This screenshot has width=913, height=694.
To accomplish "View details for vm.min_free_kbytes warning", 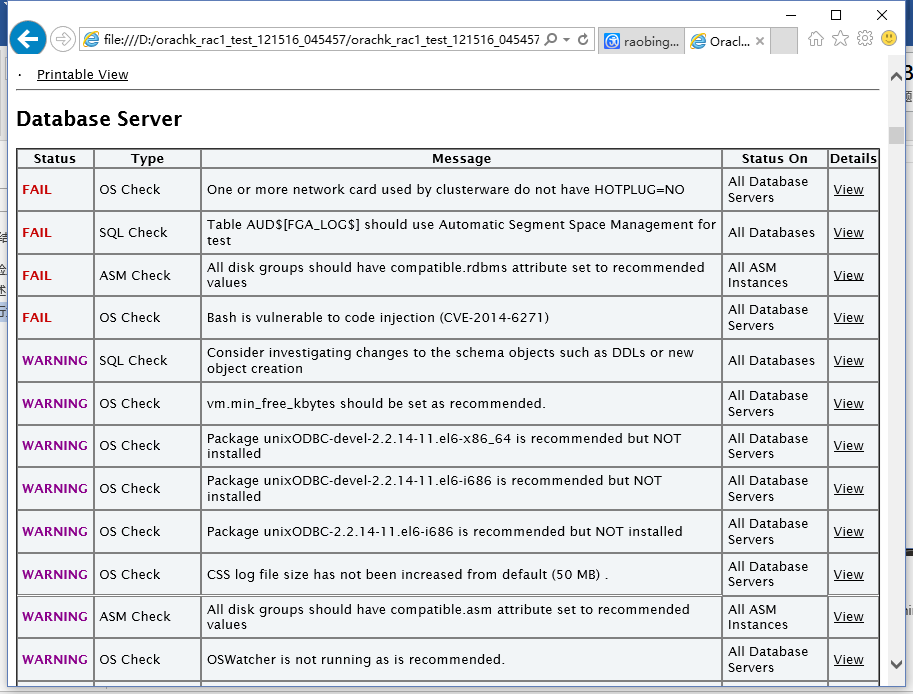I will pyautogui.click(x=848, y=403).
